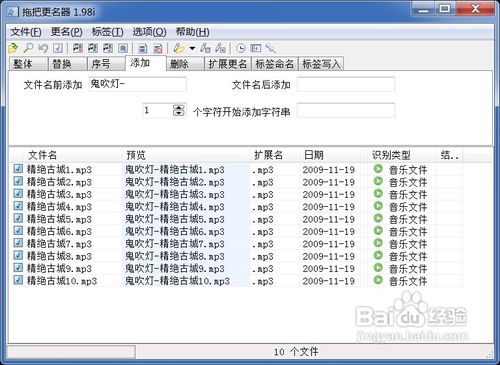
Task: Switch to the 整体 tab
Action: click(29, 64)
